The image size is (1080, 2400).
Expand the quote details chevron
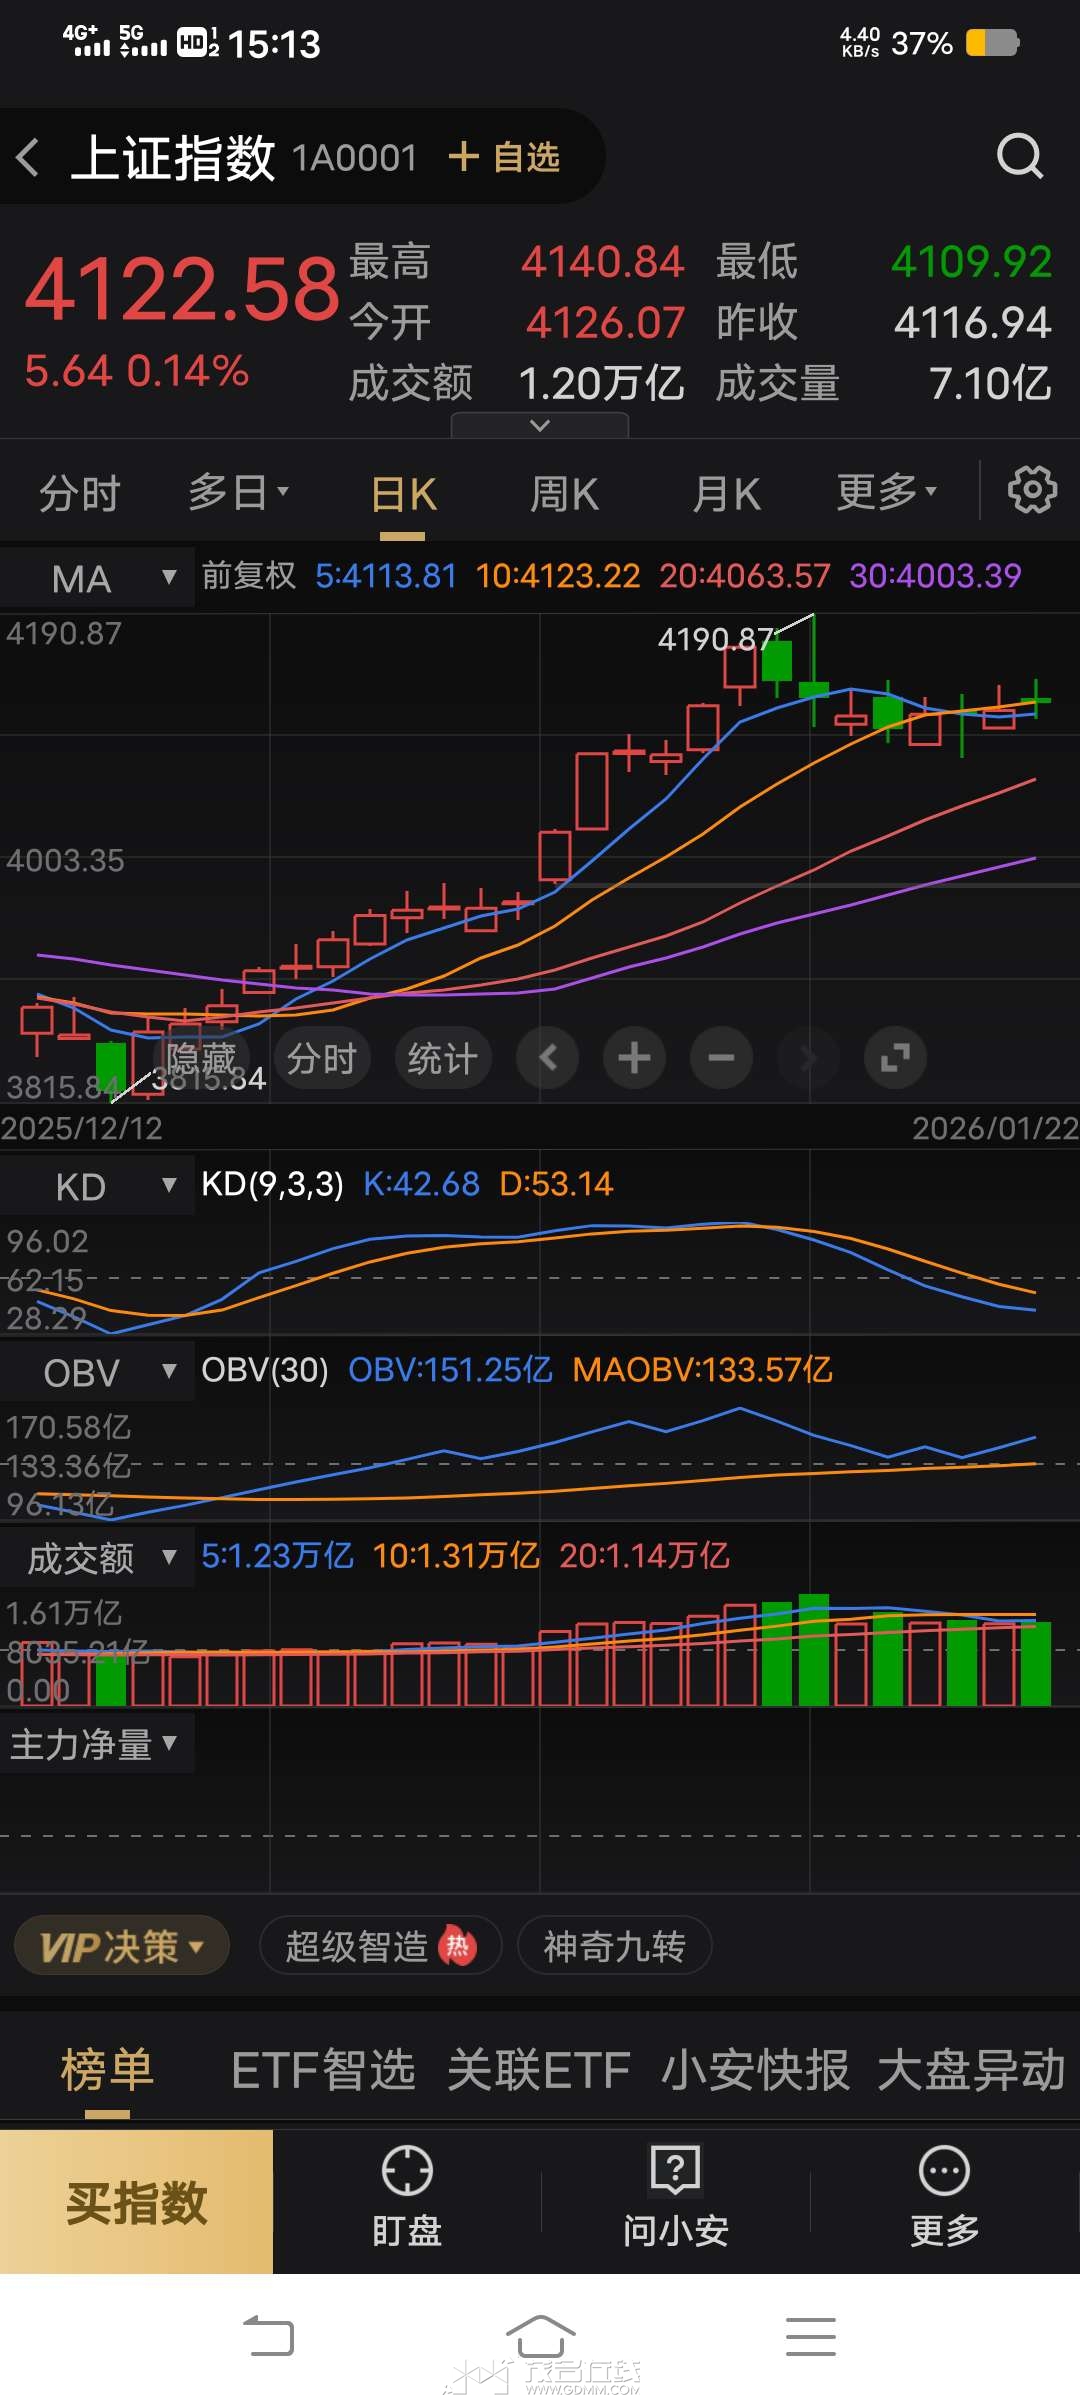540,426
